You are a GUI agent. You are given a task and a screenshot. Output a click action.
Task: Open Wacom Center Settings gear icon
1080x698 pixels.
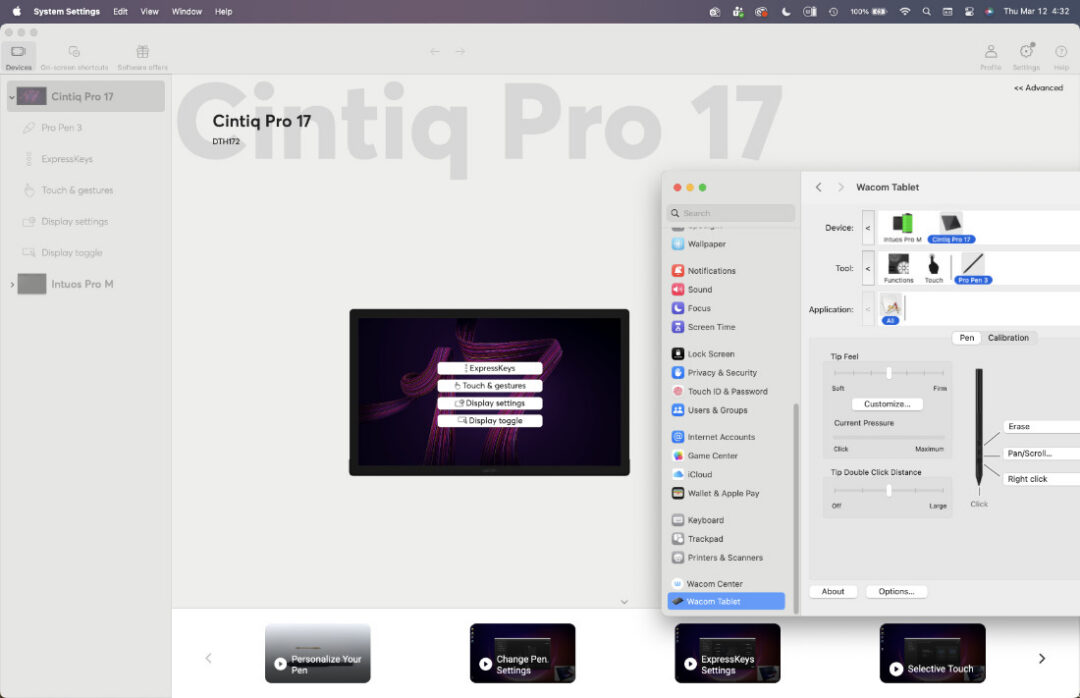[x=1026, y=57]
